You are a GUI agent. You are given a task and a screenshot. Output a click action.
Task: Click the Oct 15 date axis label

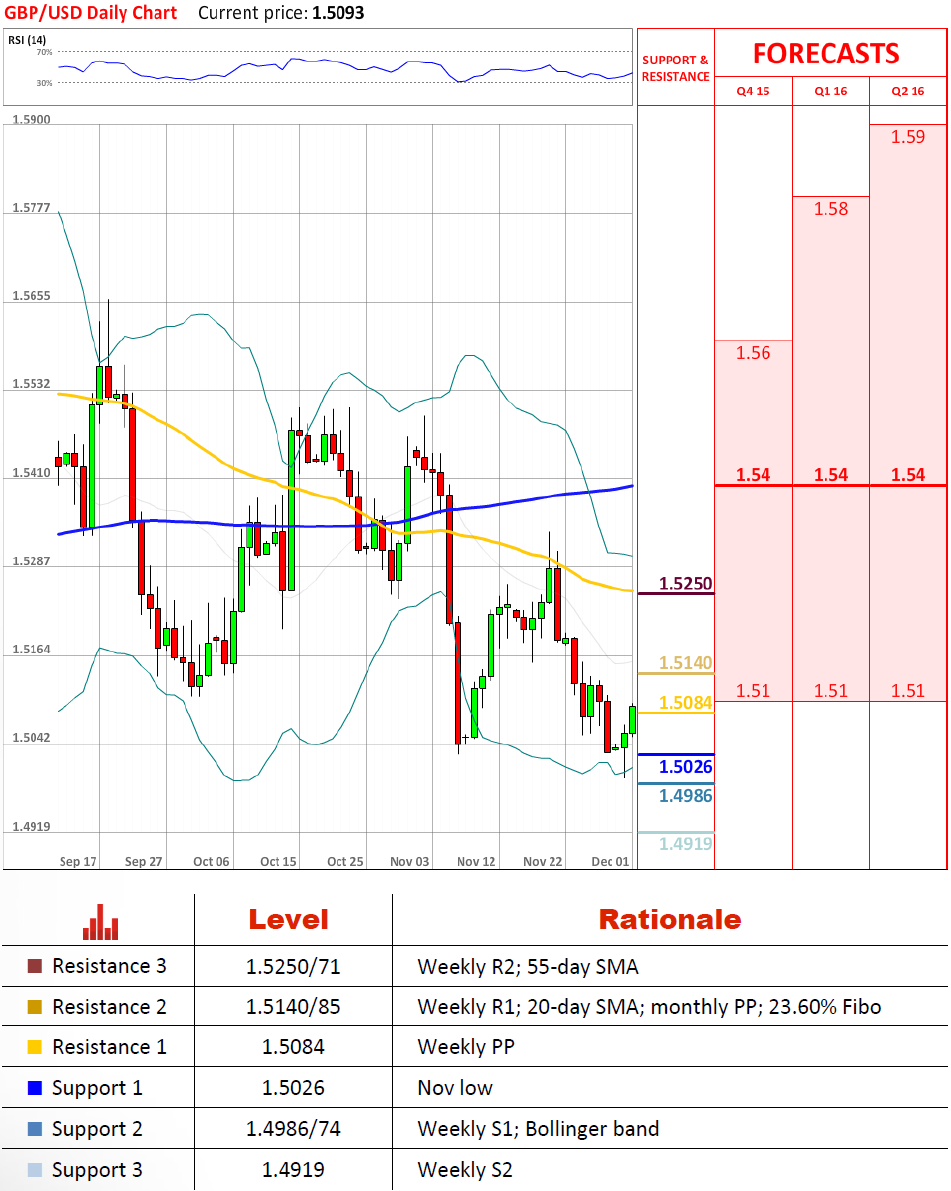[x=278, y=861]
